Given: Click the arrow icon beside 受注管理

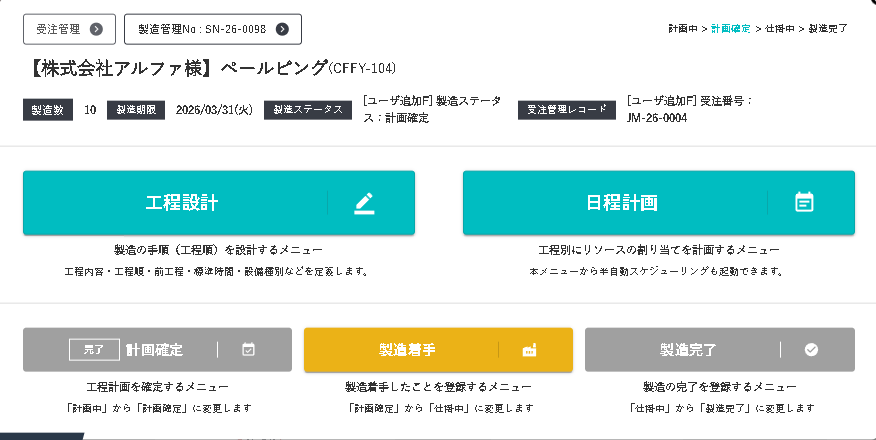Looking at the screenshot, I should click(96, 29).
